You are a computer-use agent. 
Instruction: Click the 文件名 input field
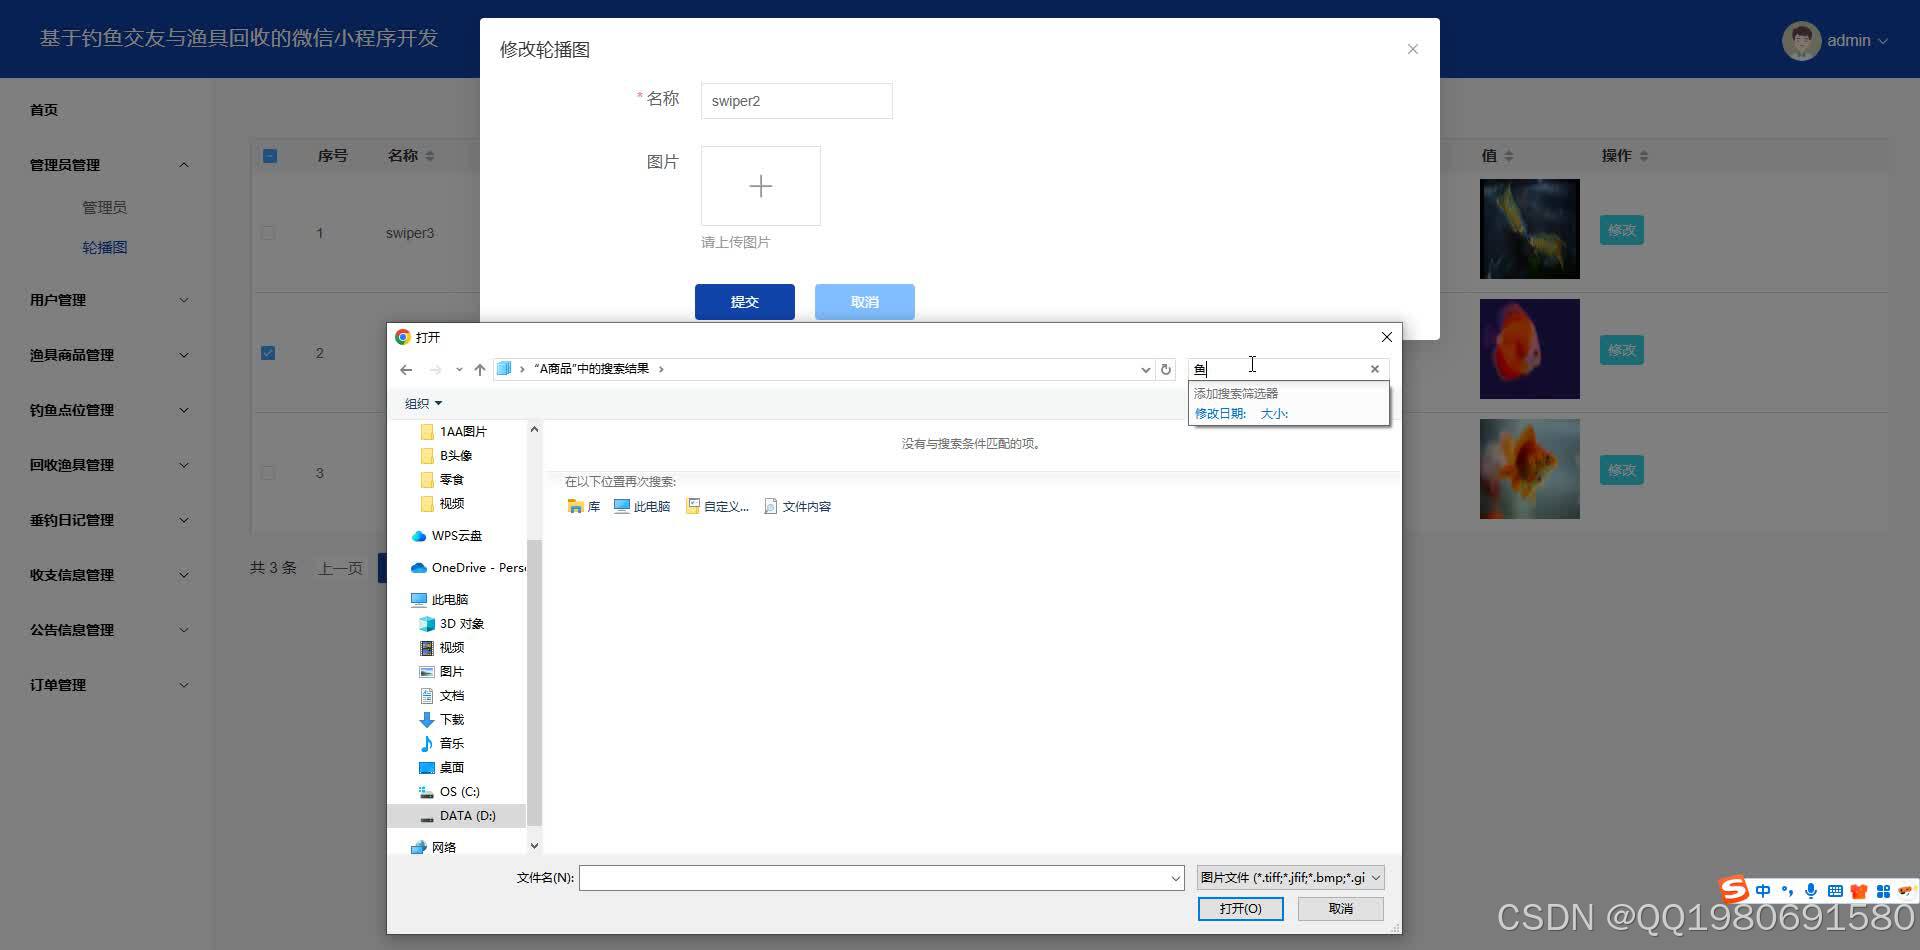pos(880,877)
